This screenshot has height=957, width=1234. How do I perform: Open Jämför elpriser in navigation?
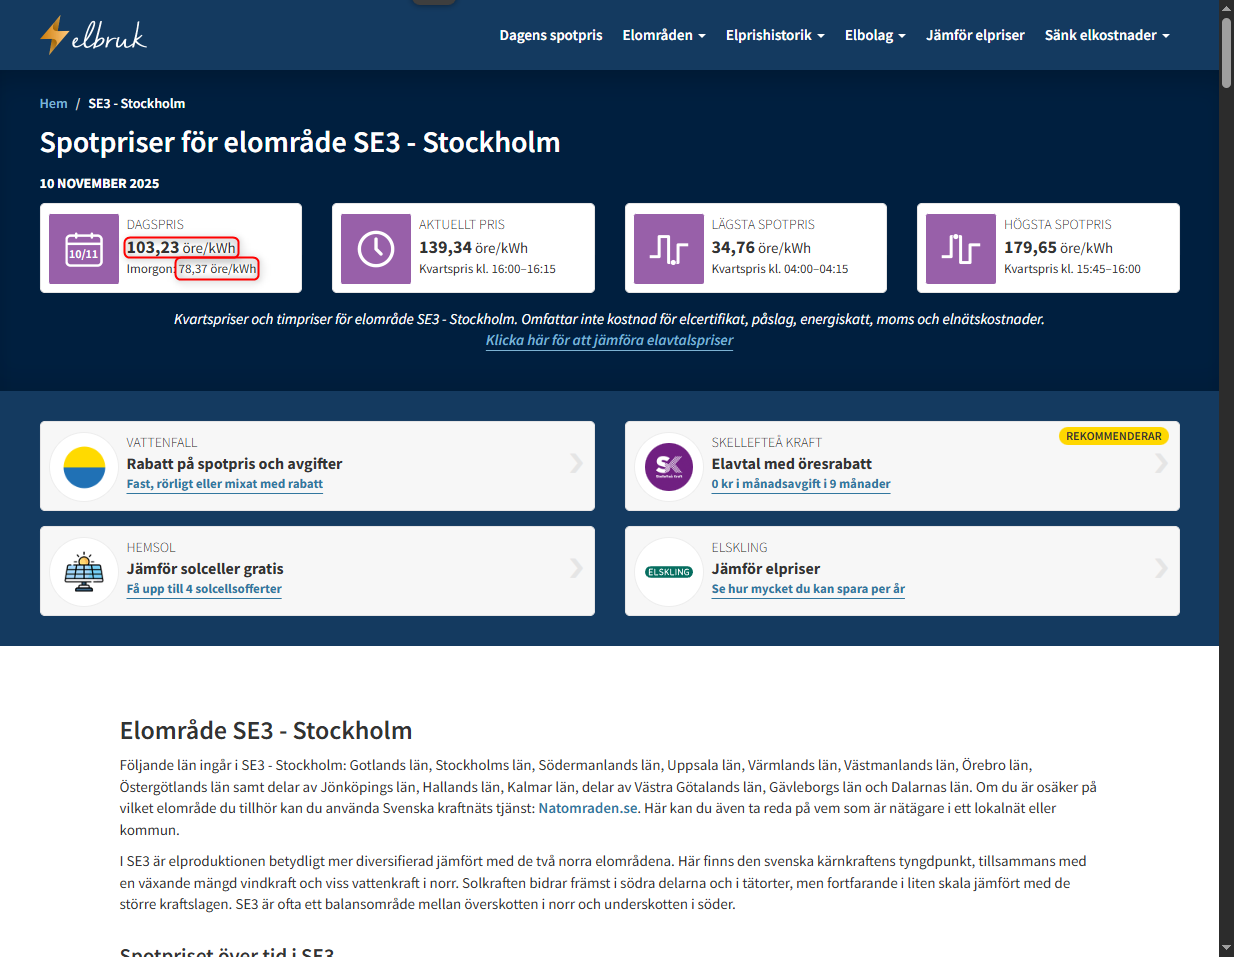[975, 35]
